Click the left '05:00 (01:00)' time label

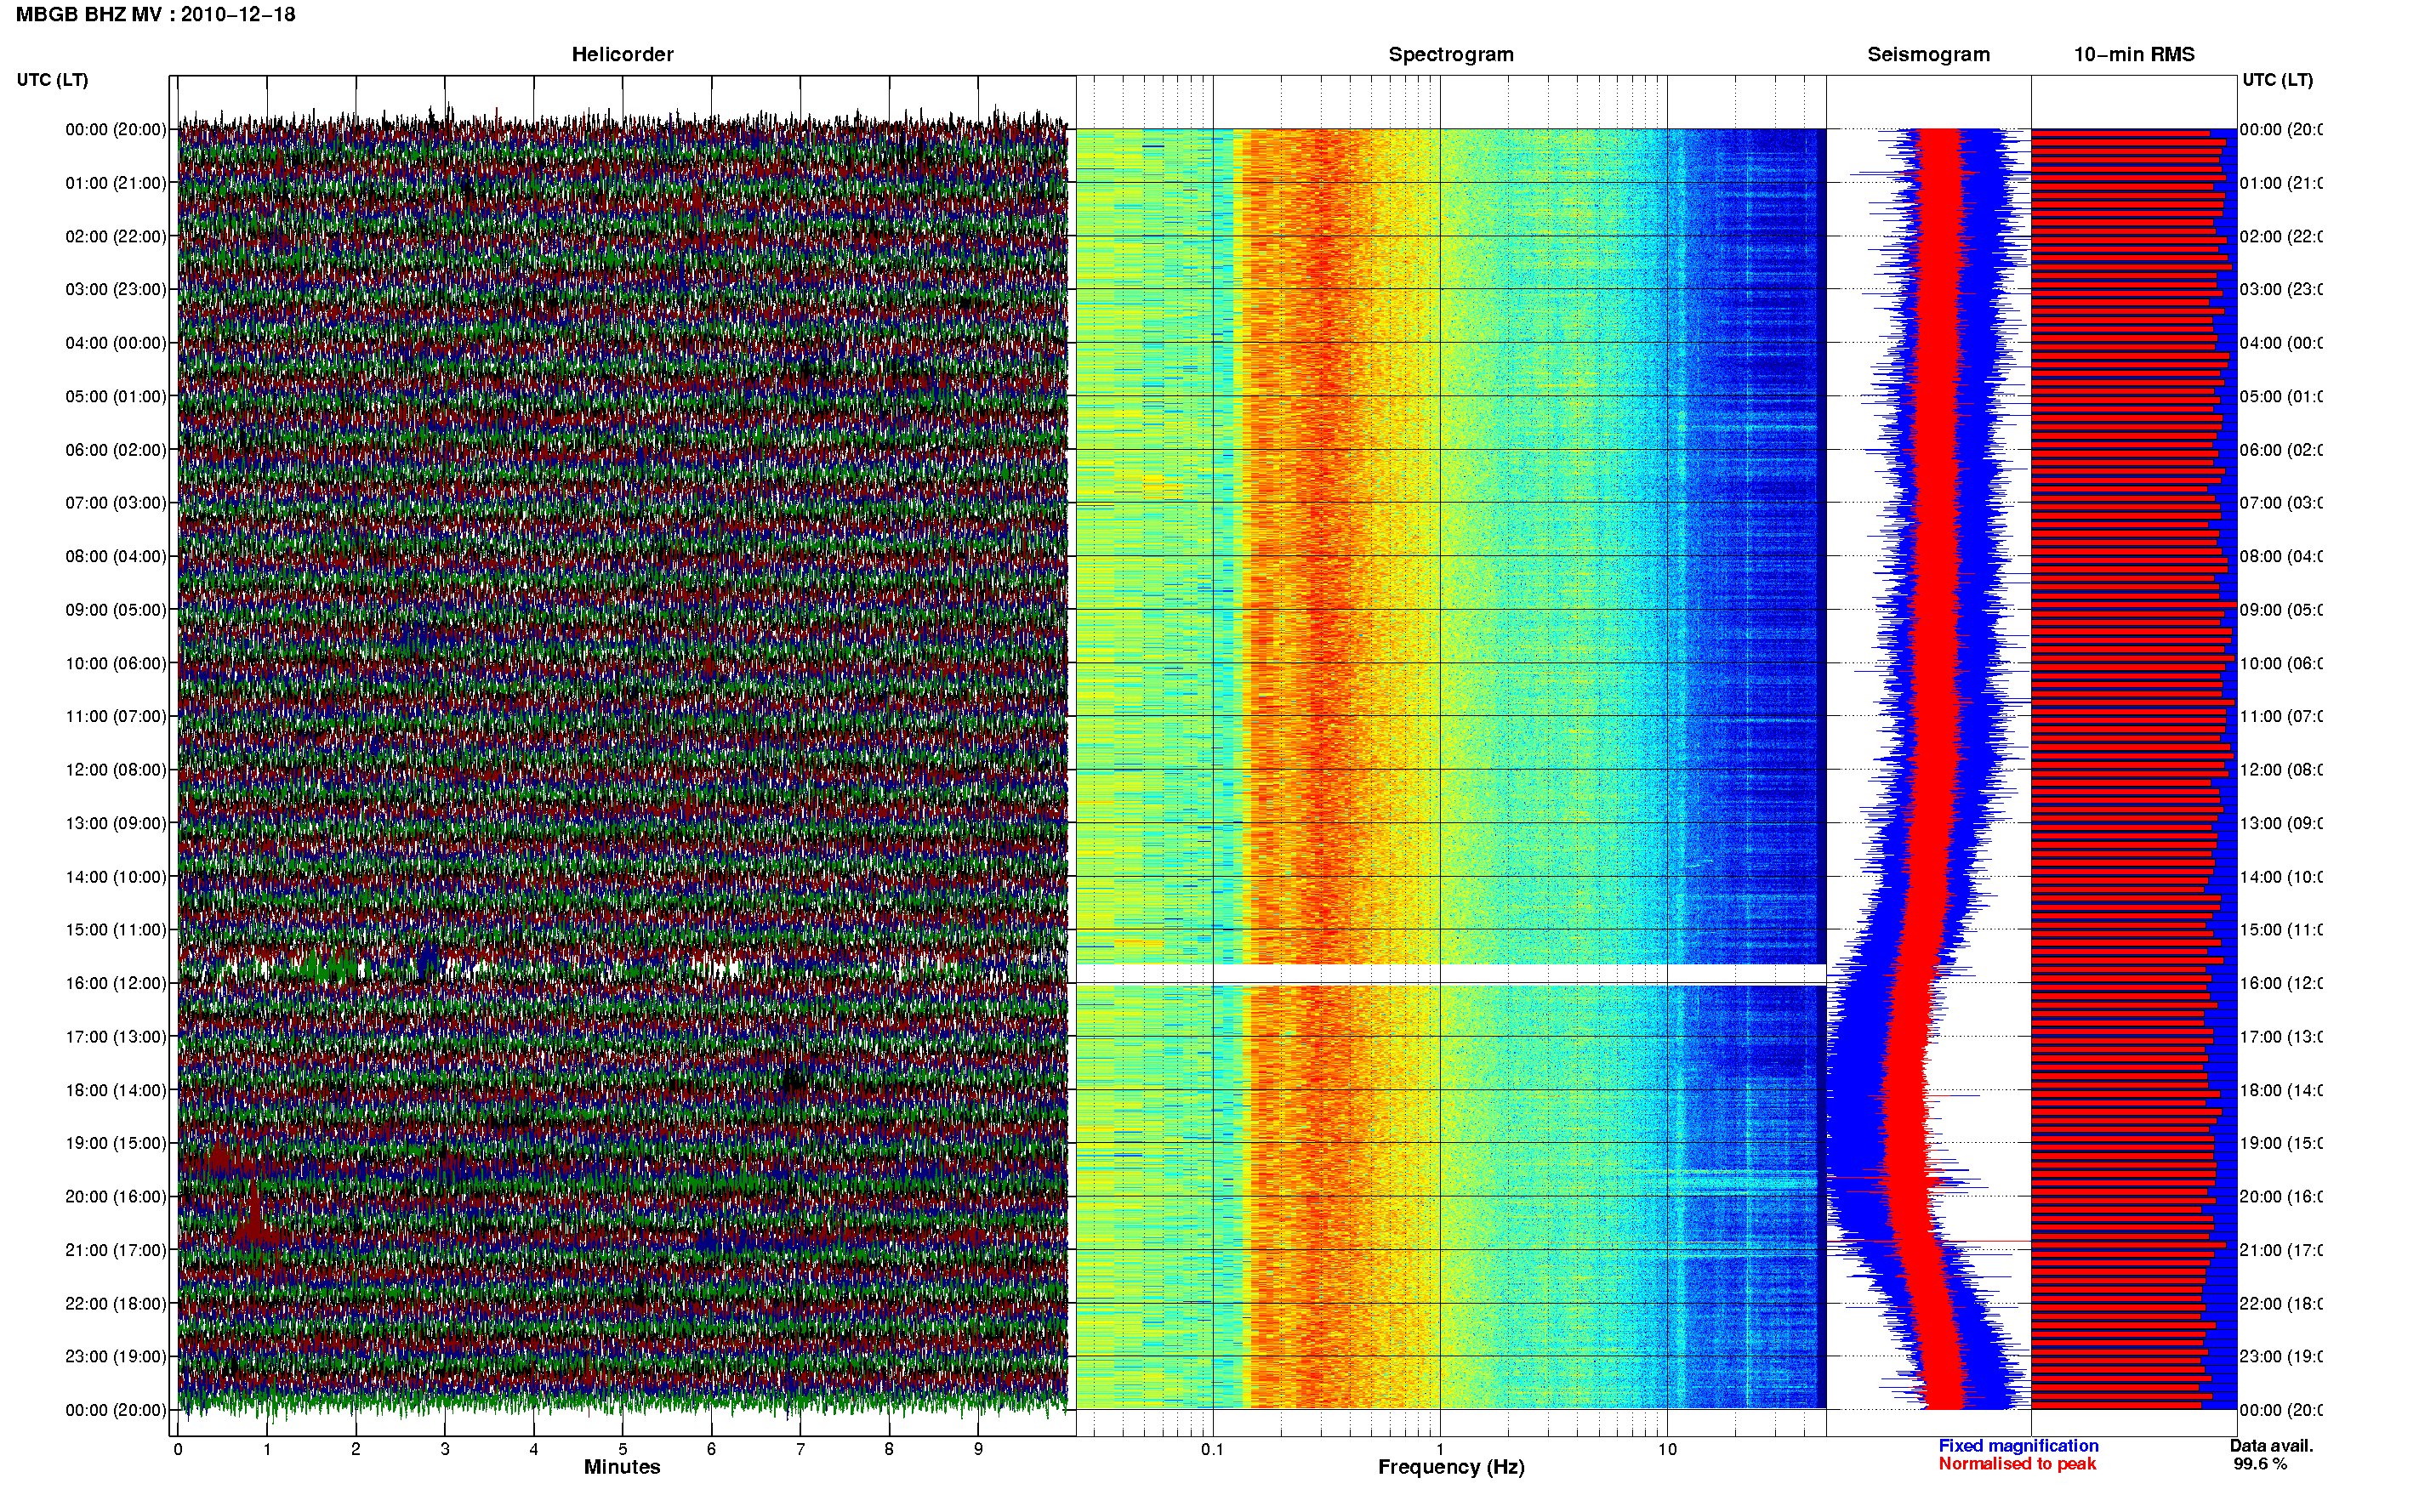click(x=116, y=396)
